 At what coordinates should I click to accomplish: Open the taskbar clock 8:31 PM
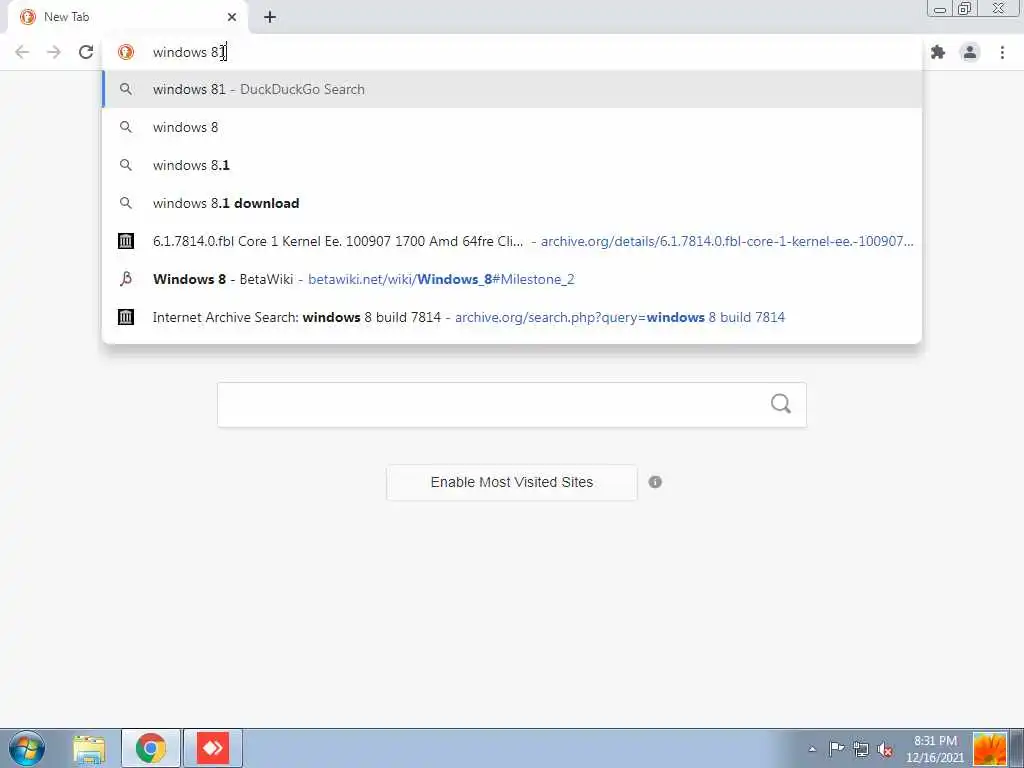click(935, 749)
